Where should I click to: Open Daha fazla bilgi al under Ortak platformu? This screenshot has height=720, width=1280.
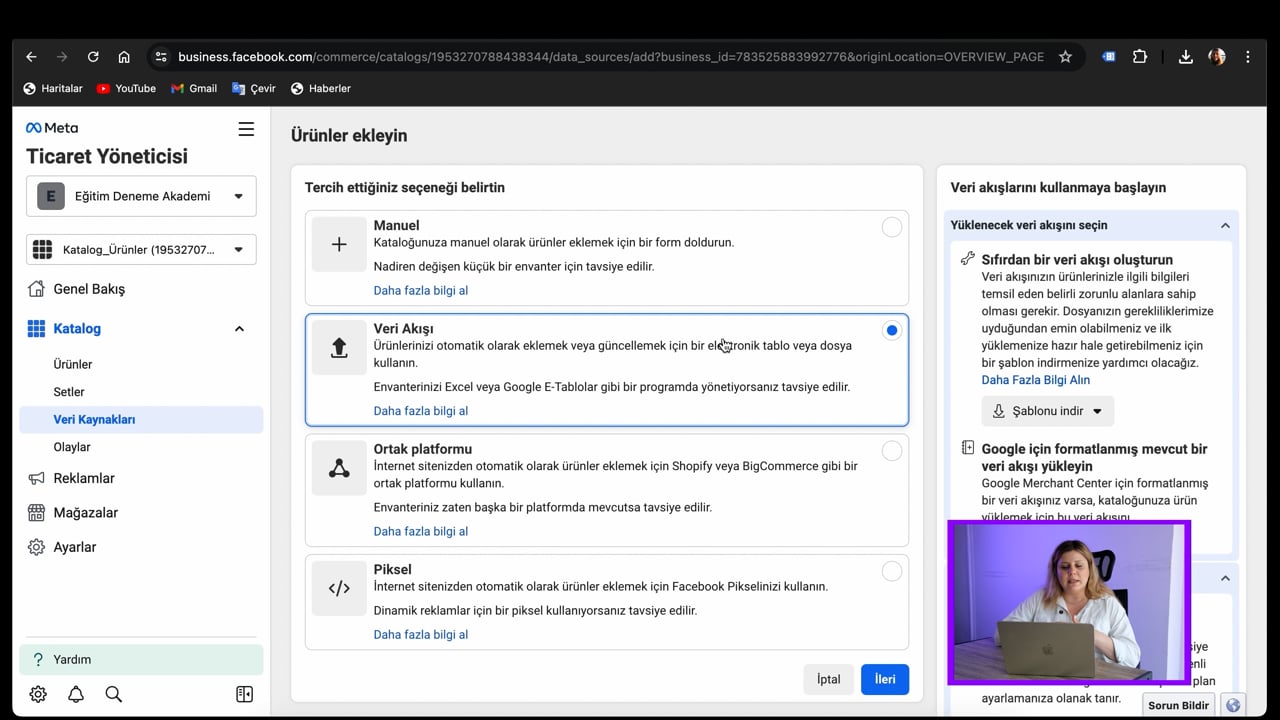[420, 531]
